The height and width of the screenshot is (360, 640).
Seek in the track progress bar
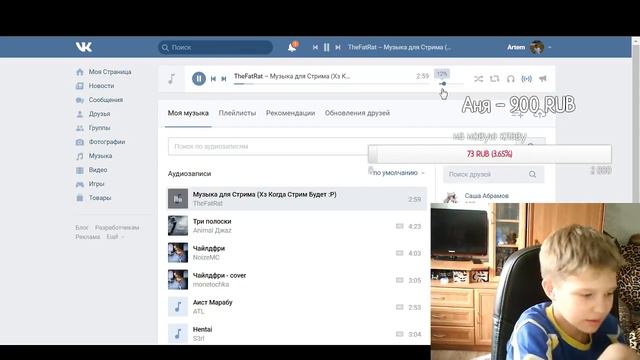point(331,84)
